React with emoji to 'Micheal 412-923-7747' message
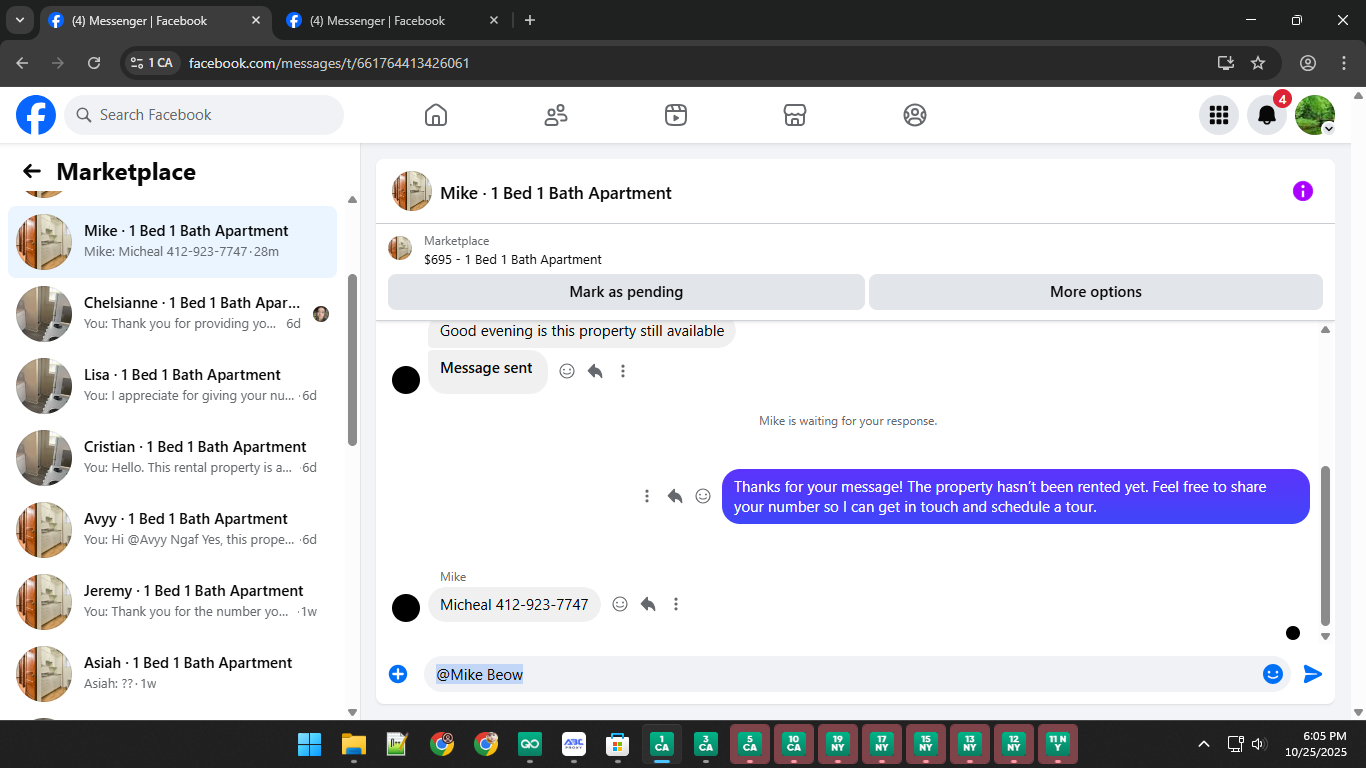The height and width of the screenshot is (768, 1366). [x=620, y=604]
